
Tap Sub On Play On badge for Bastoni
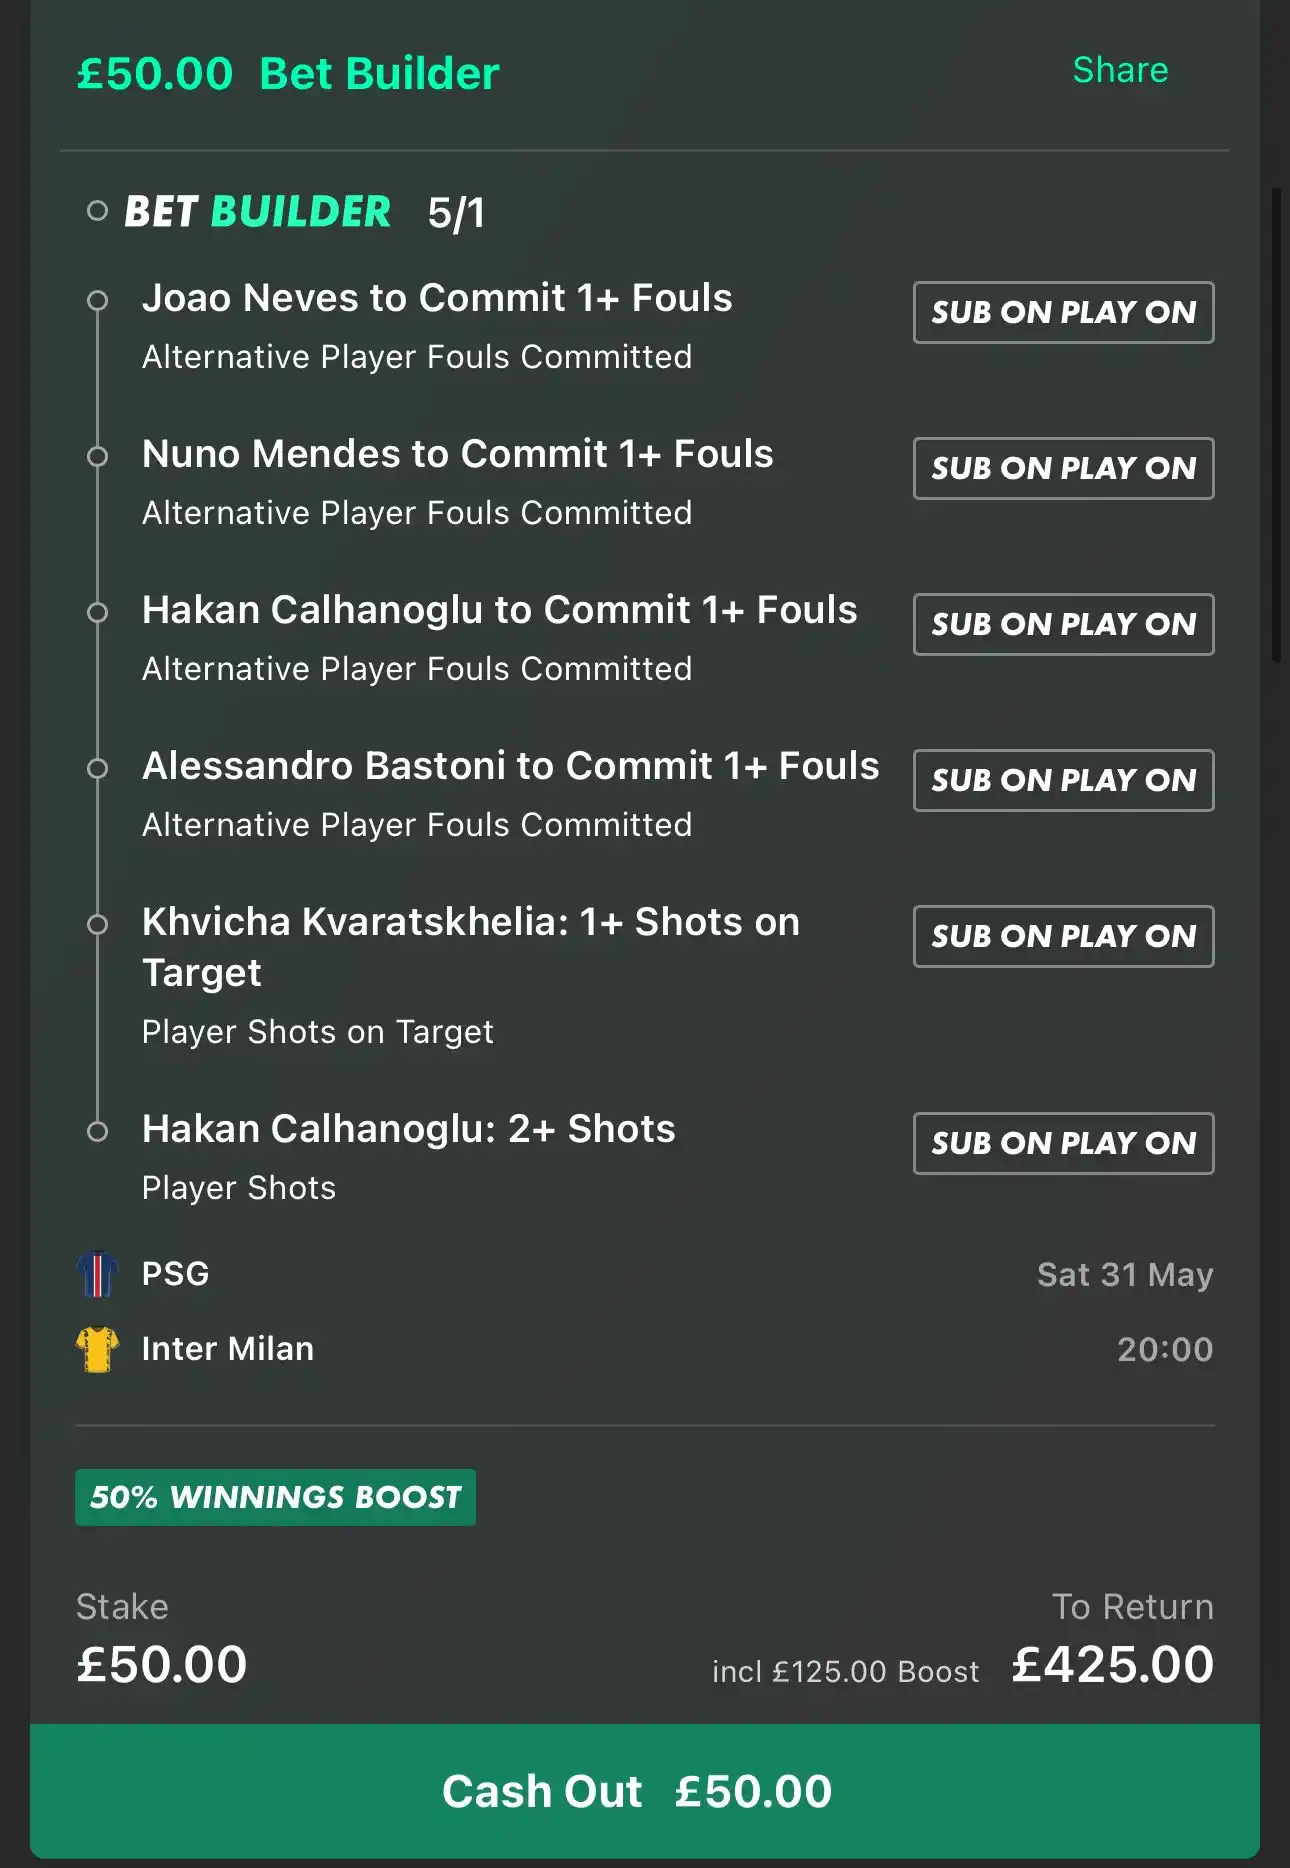pos(1063,780)
